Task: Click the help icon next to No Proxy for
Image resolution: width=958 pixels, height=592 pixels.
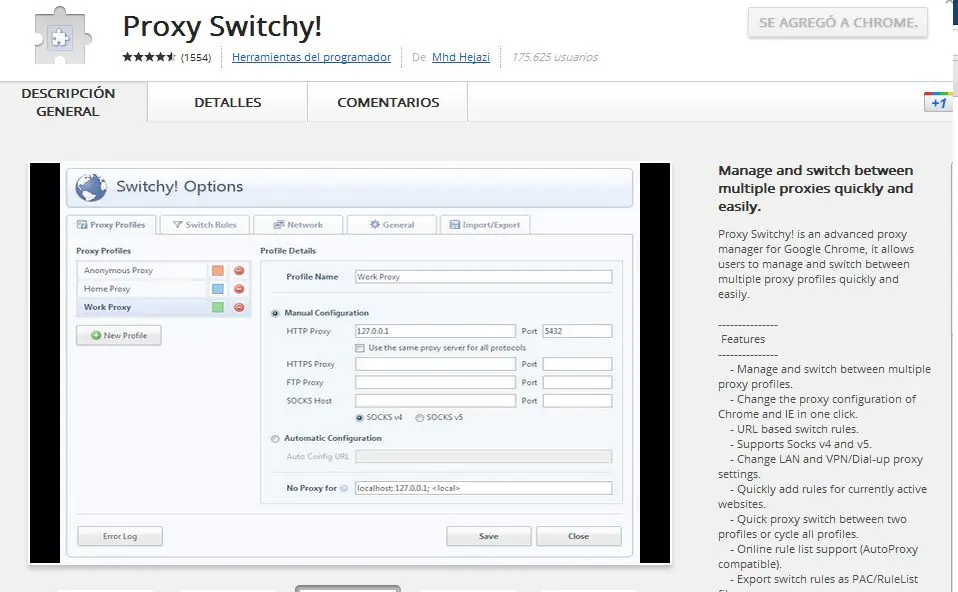Action: [344, 488]
